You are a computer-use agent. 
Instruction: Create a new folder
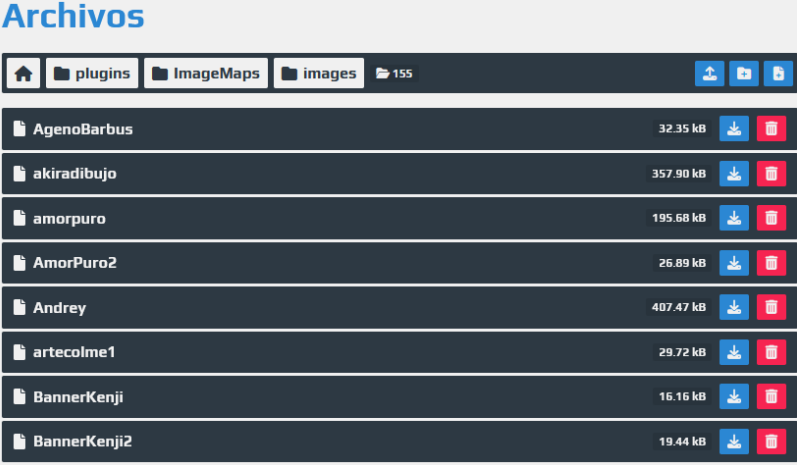coord(744,74)
